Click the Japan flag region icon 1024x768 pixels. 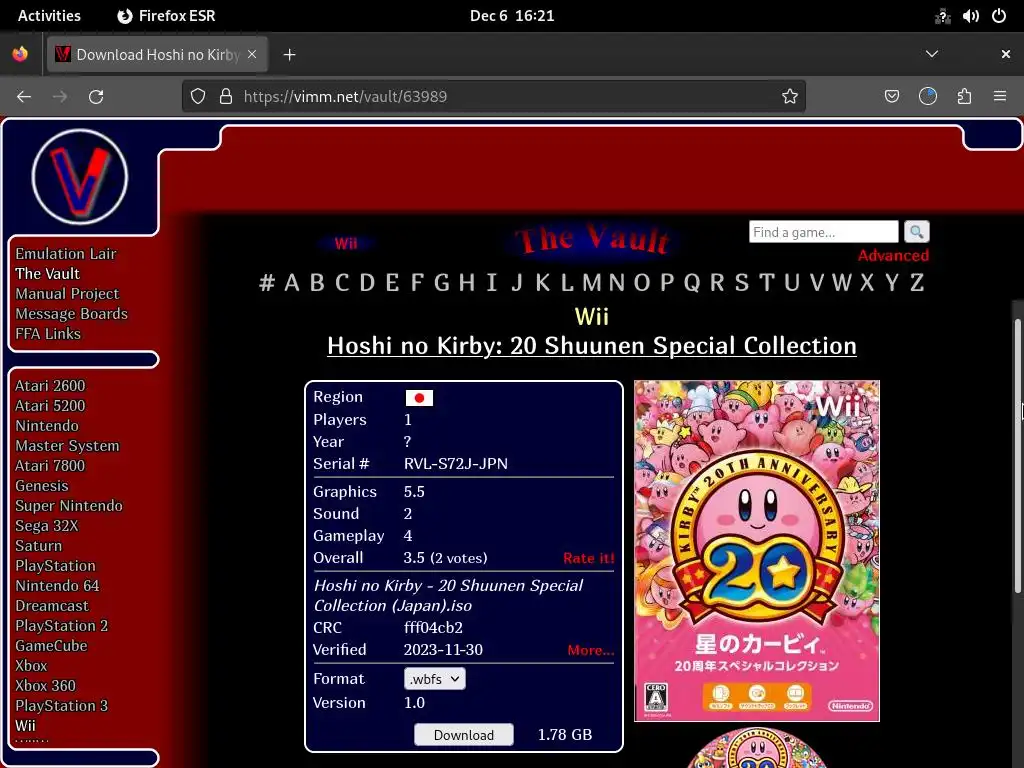tap(419, 398)
